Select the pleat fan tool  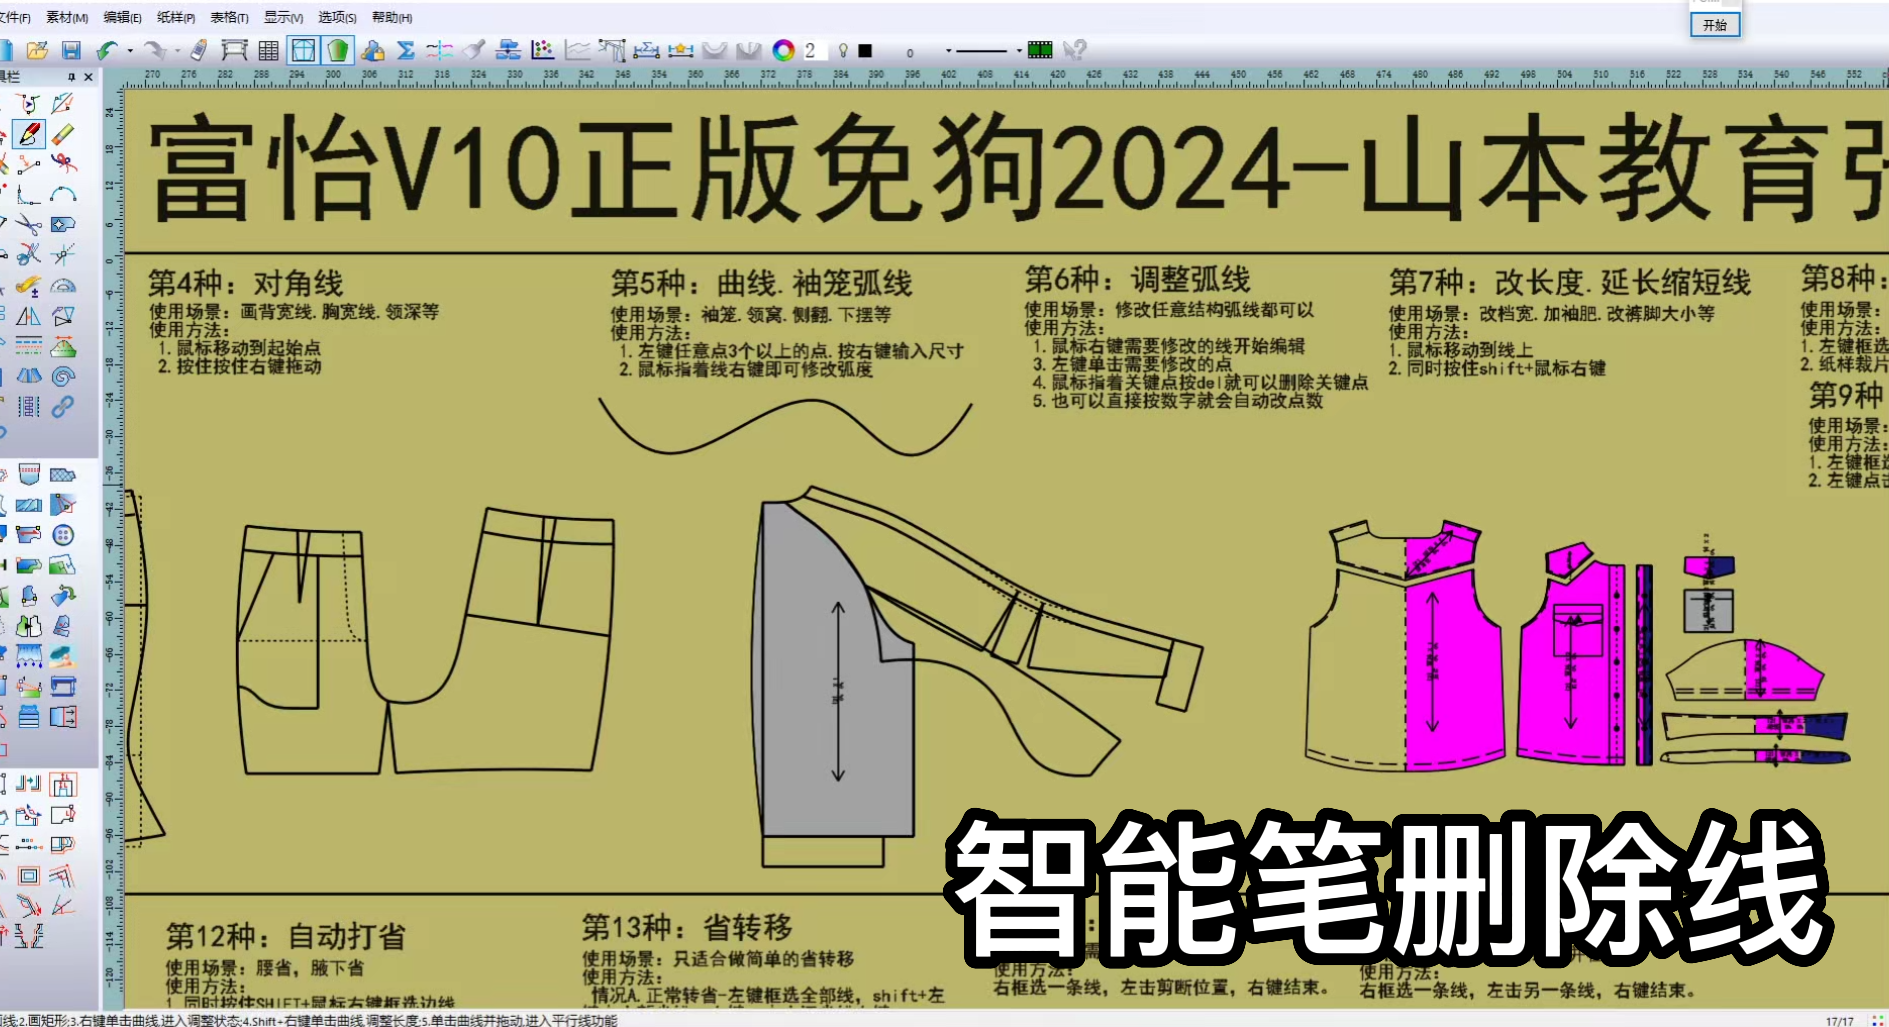[x=29, y=376]
